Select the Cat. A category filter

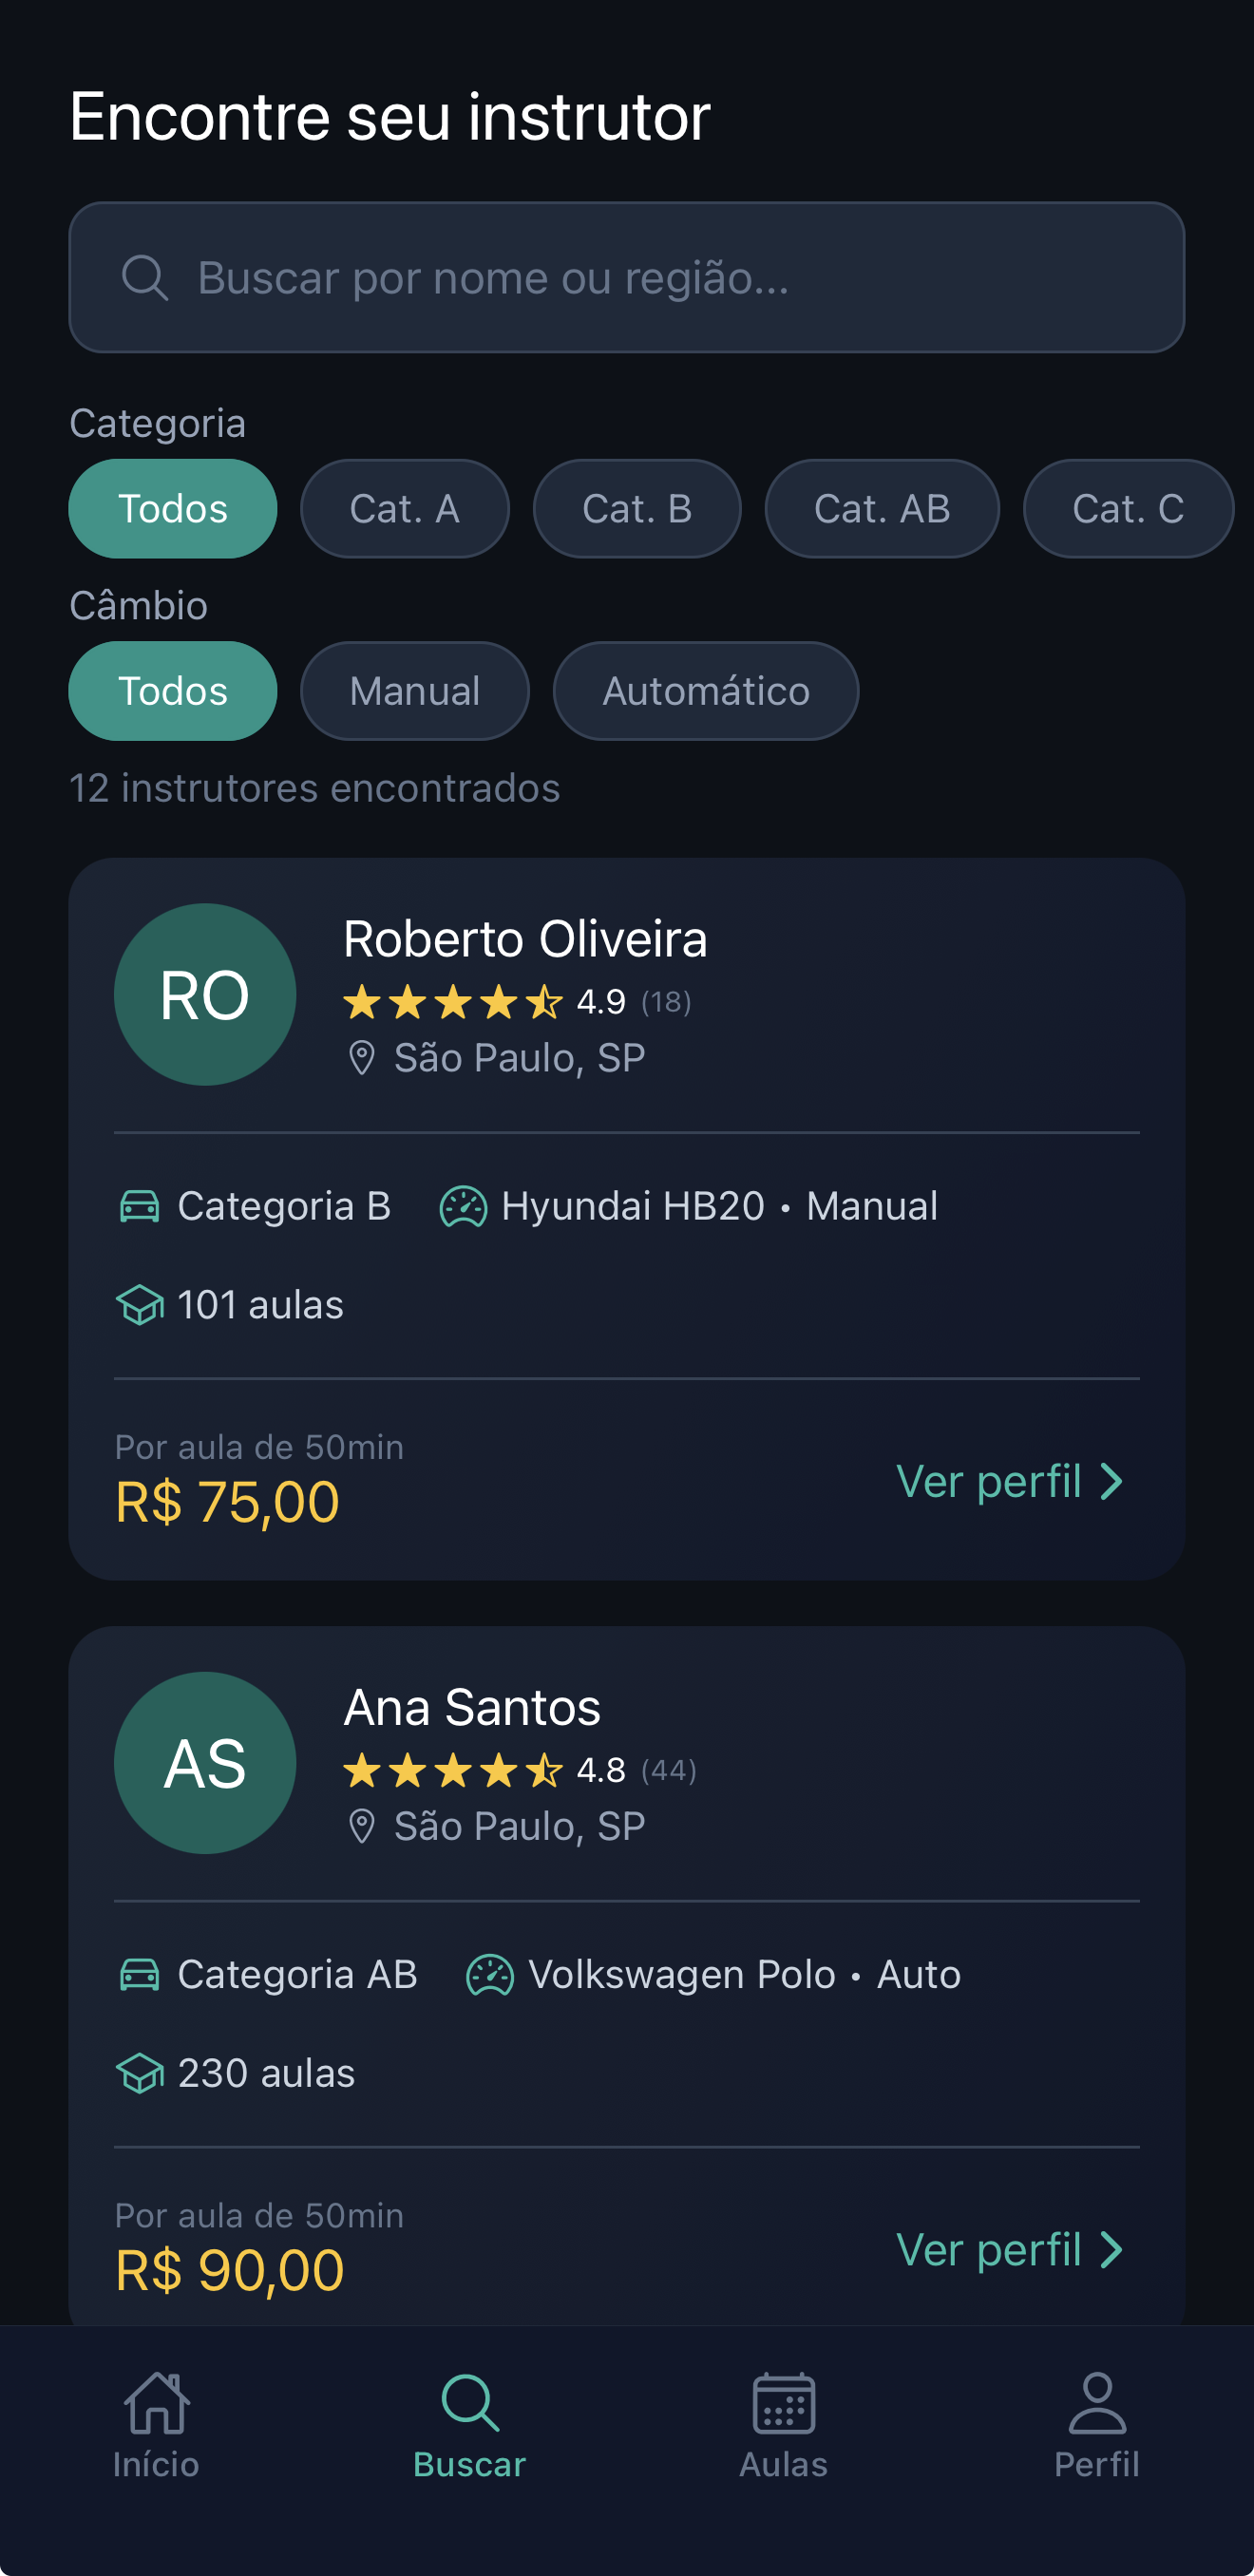tap(404, 508)
